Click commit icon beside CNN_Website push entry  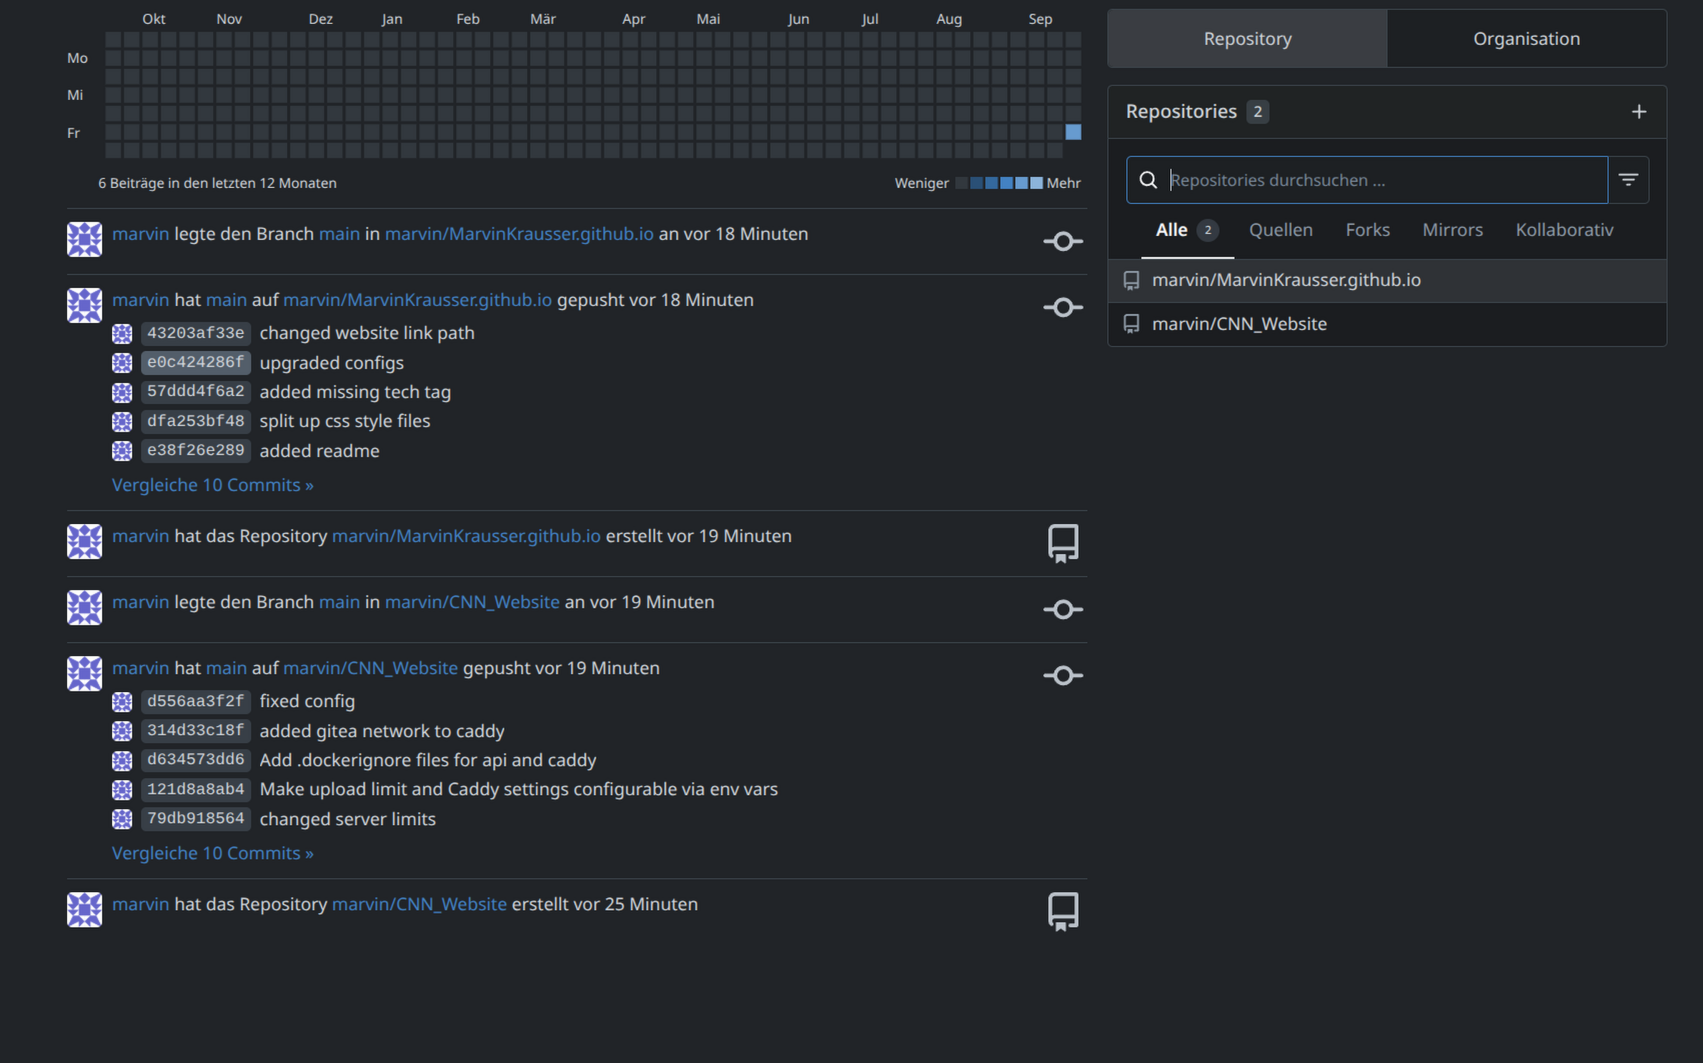[x=1063, y=676]
